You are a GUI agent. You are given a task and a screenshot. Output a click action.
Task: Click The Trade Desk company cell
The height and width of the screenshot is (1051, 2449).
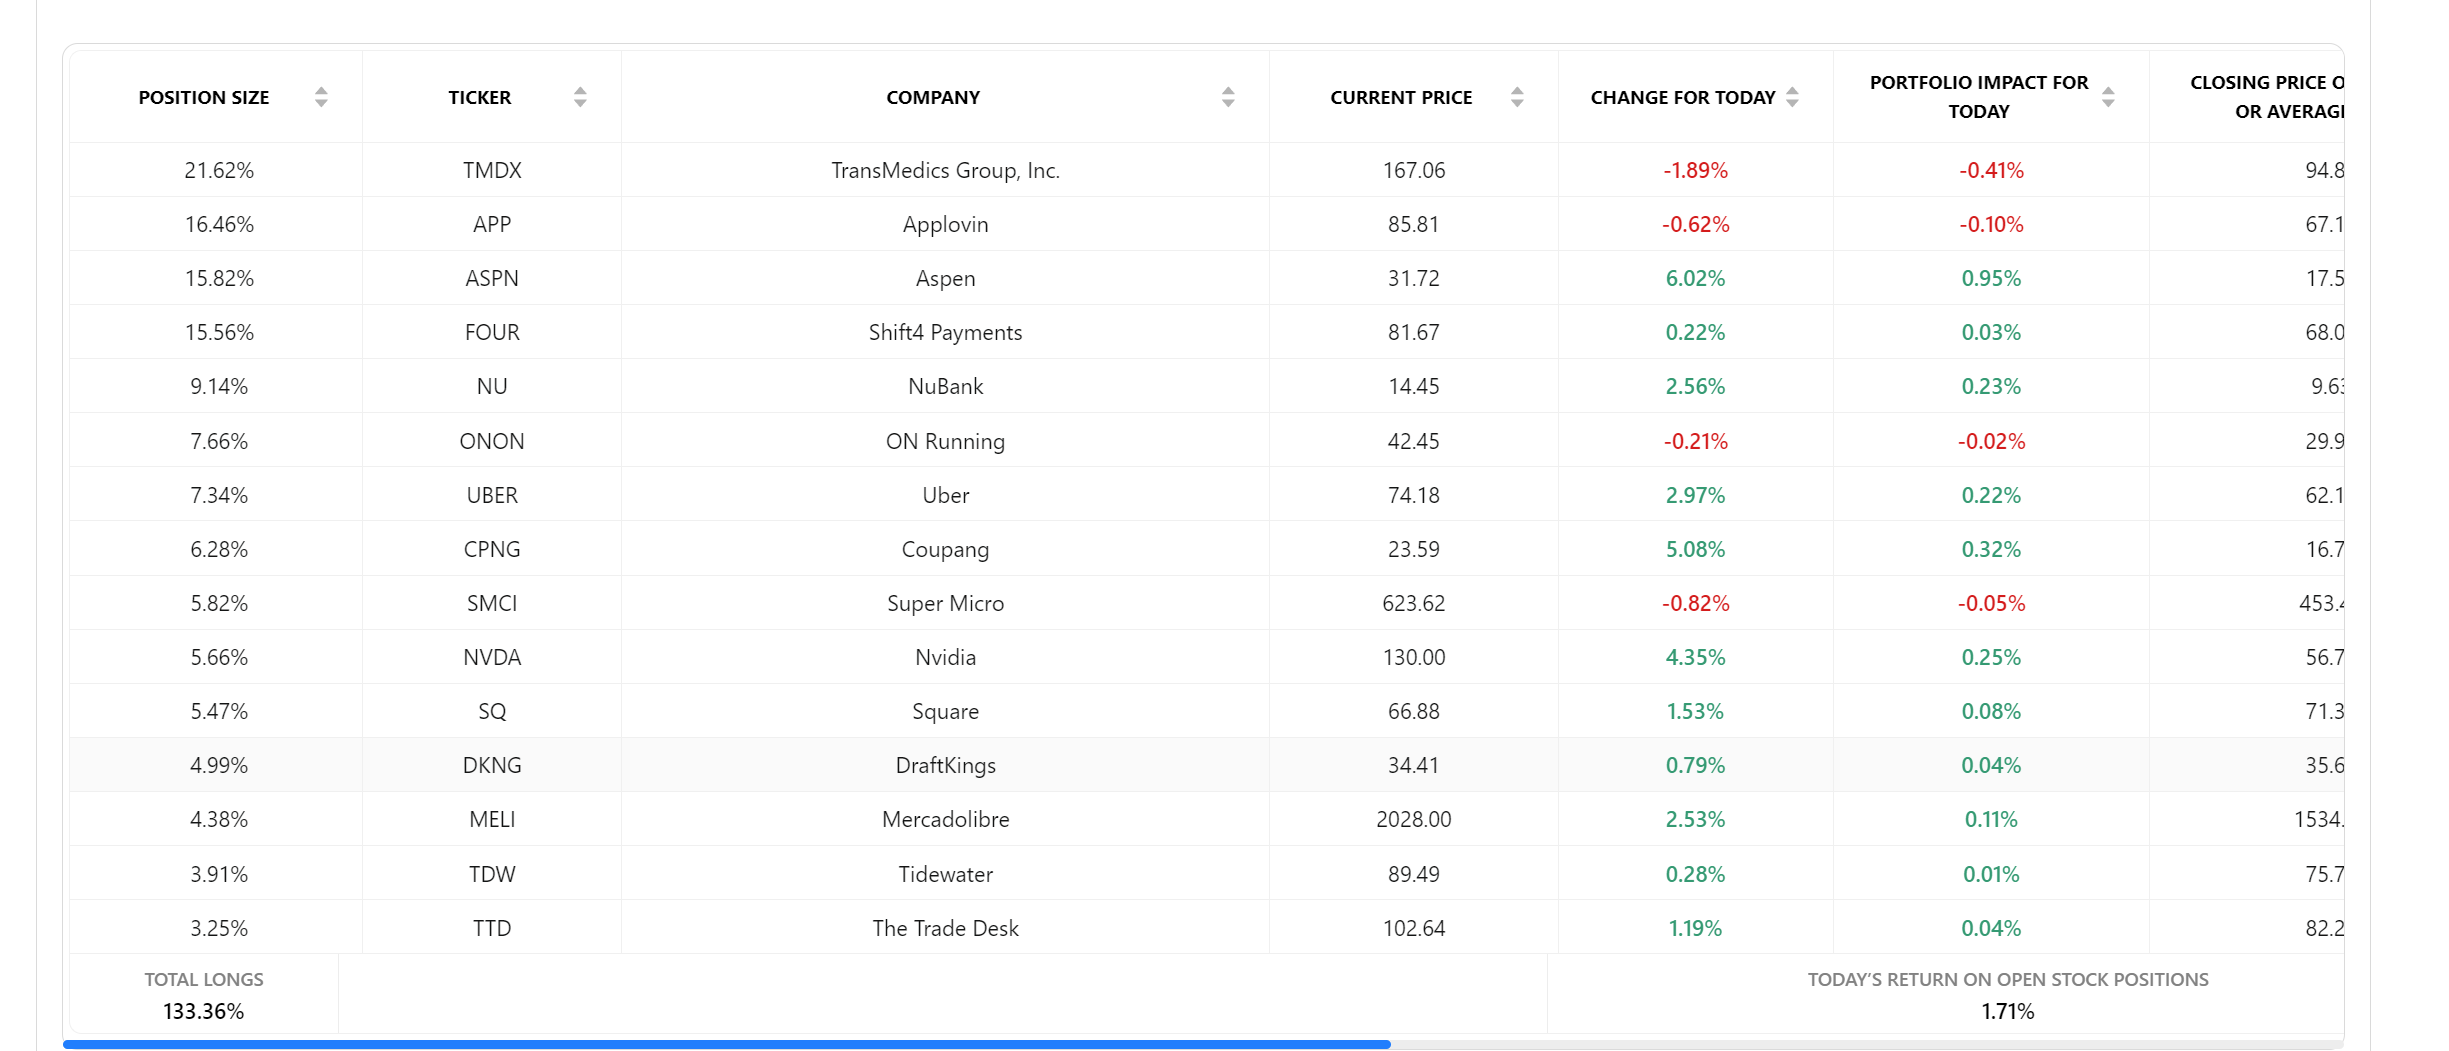coord(945,929)
